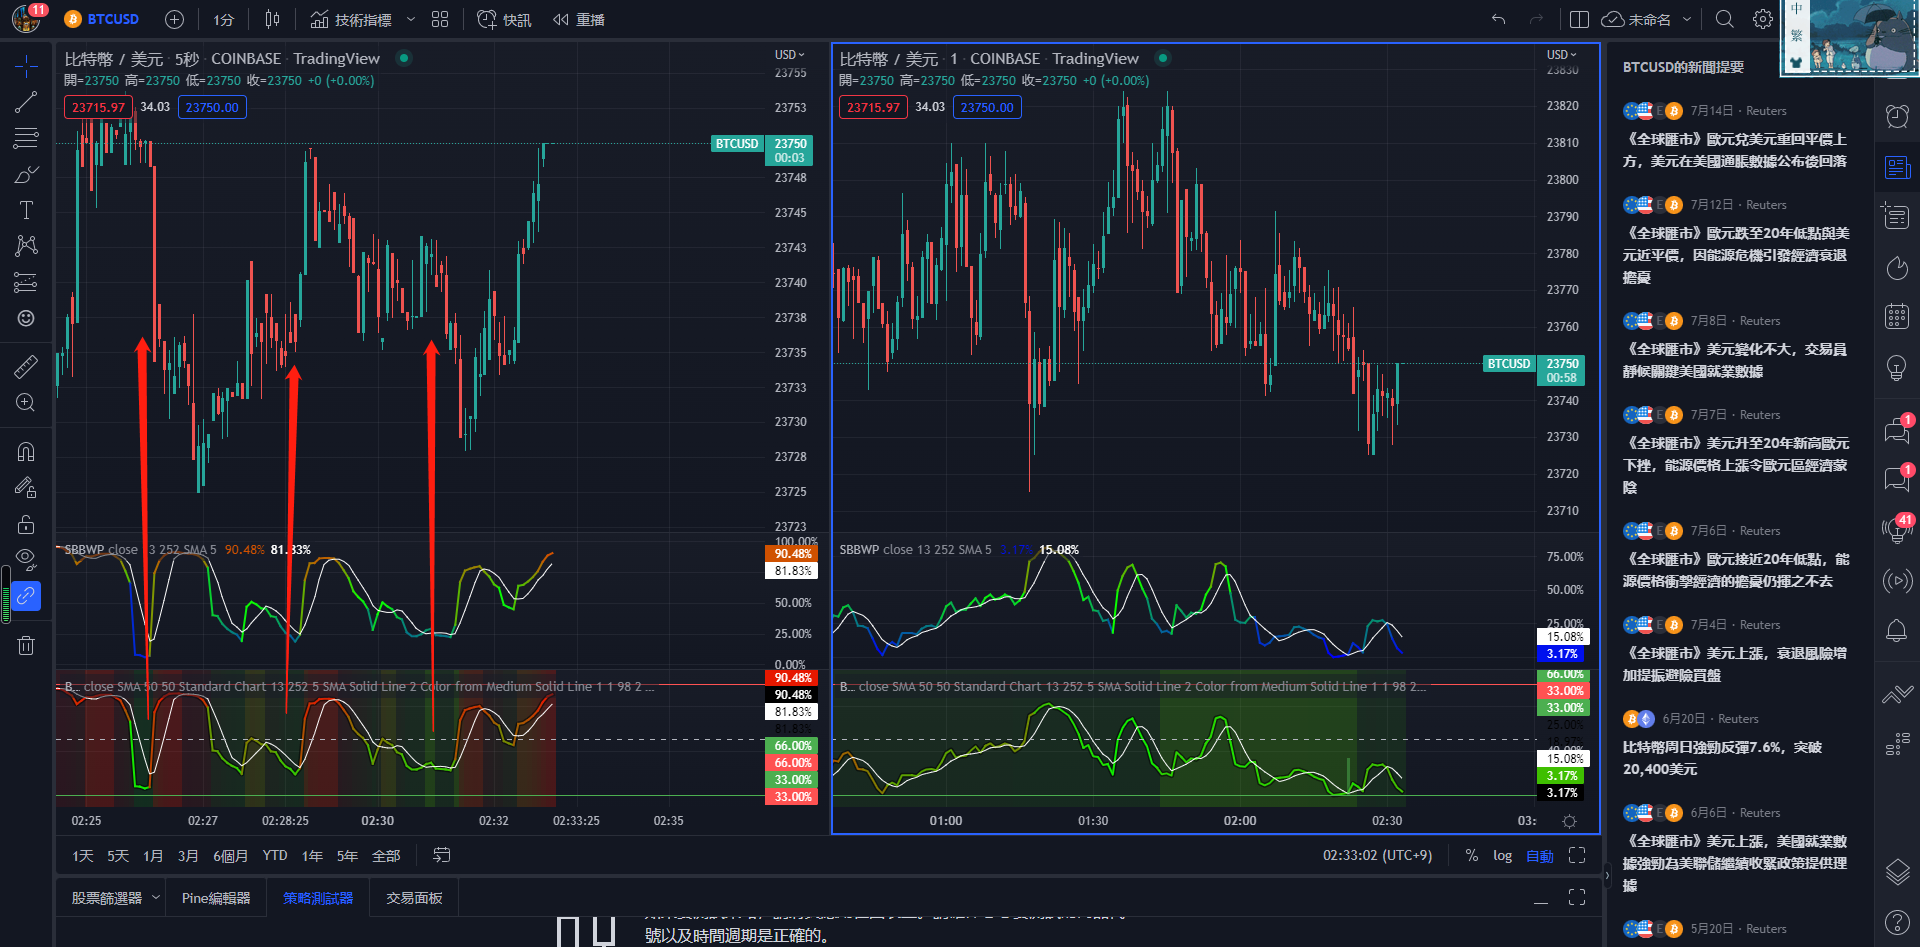
Task: Add symbol with the plus icon
Action: pos(174,19)
